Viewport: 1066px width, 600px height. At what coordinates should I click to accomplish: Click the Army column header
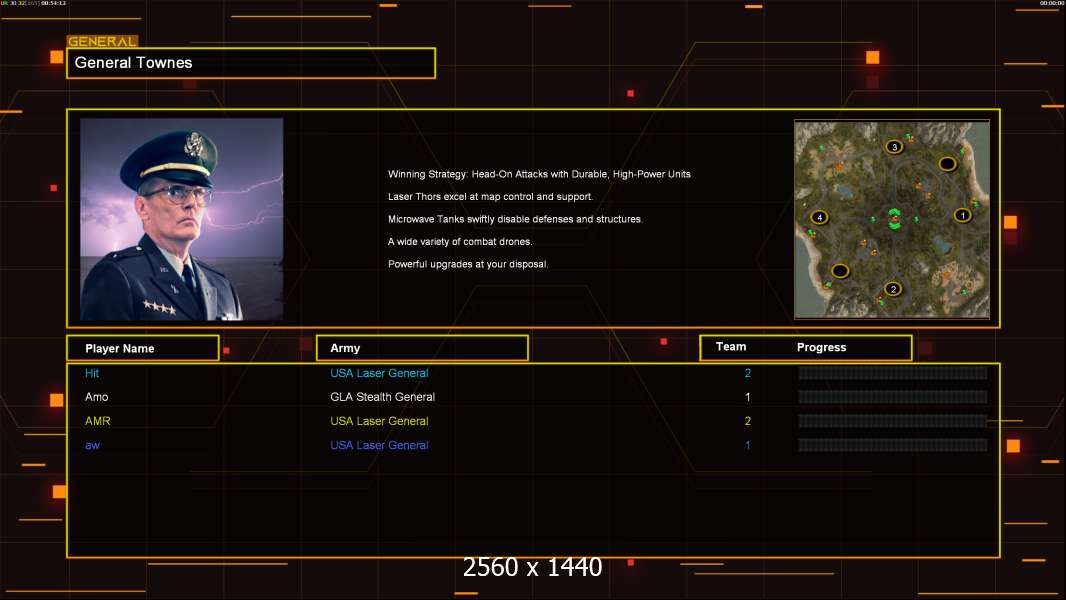pos(421,348)
